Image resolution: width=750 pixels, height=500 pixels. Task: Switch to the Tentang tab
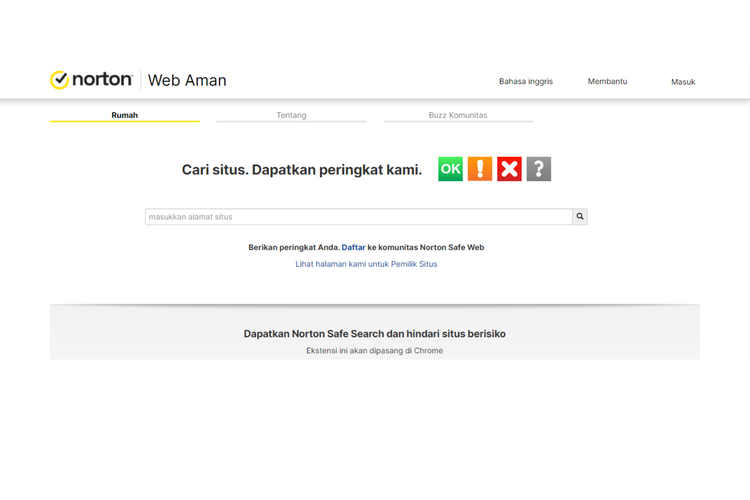(291, 115)
